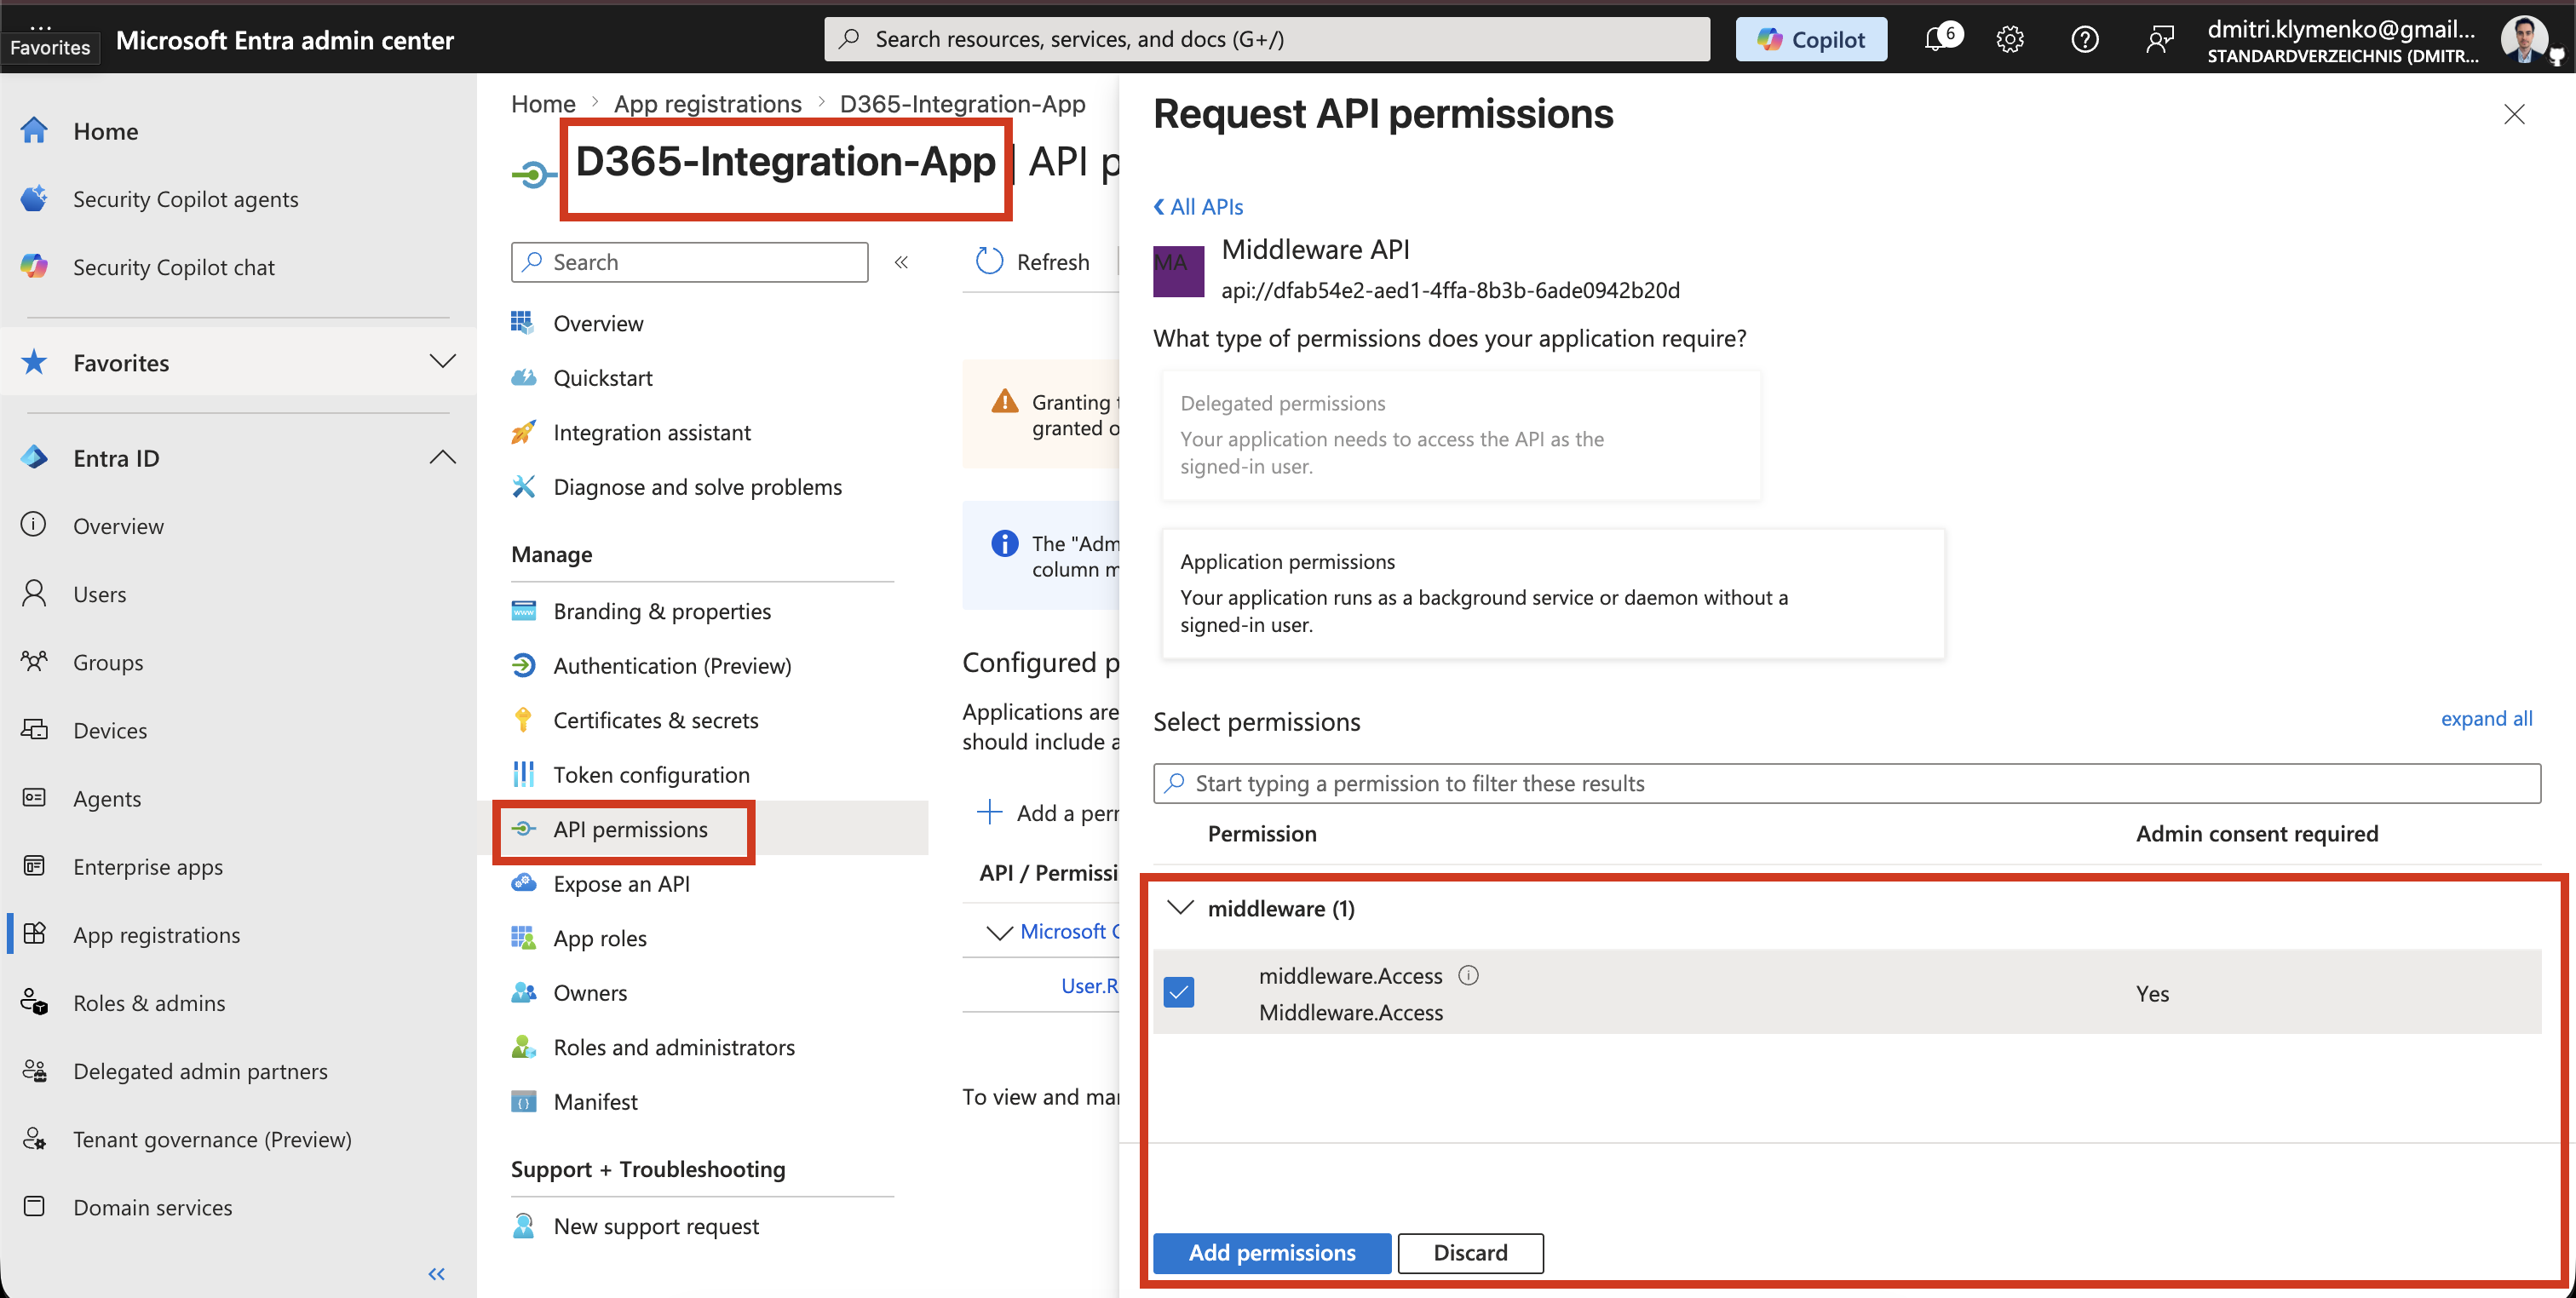Close the Request API permissions panel
This screenshot has height=1298, width=2576.
[2514, 114]
